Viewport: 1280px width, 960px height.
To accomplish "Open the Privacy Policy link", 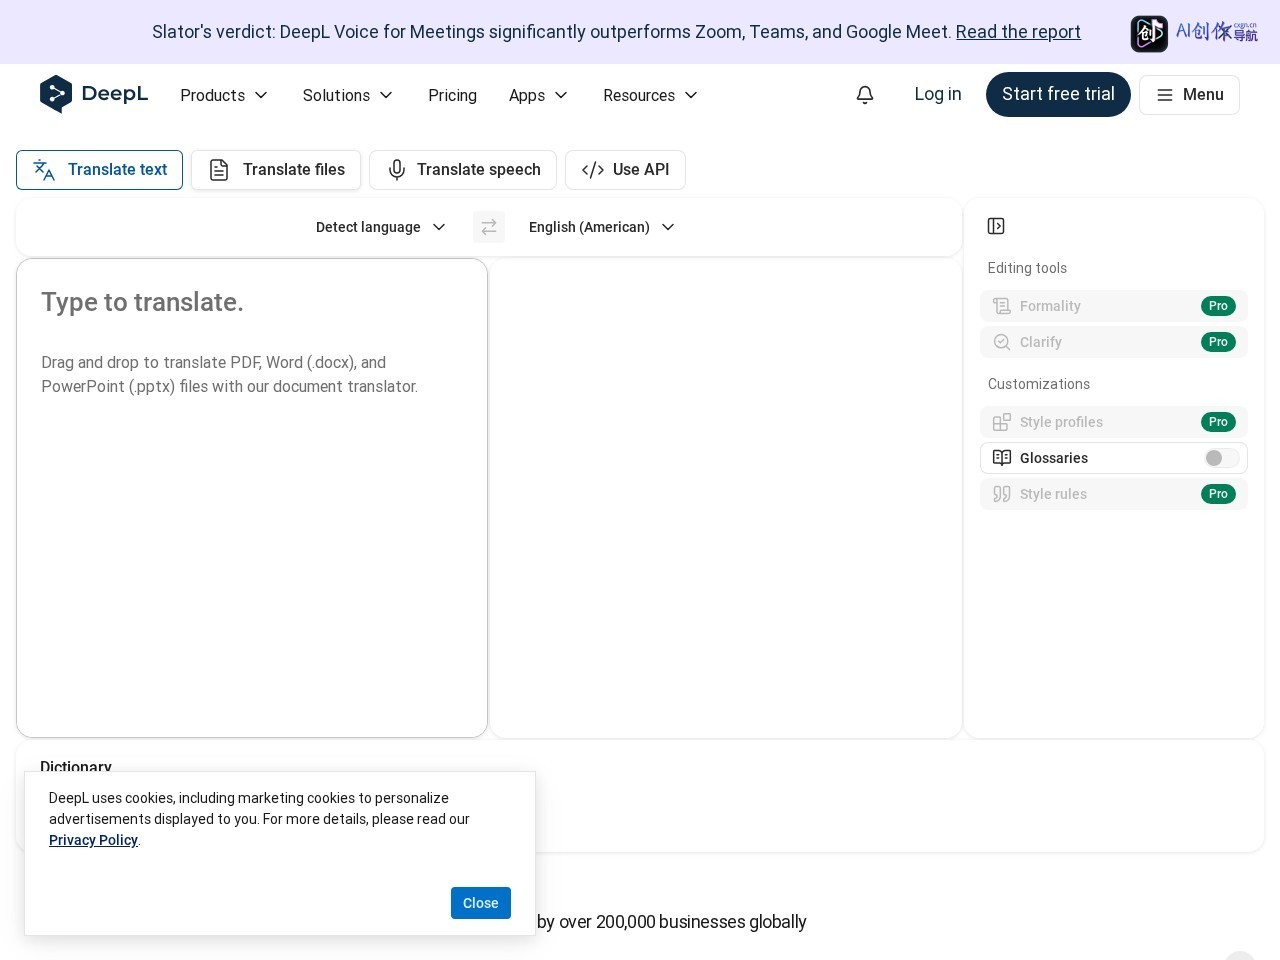I will tap(93, 840).
